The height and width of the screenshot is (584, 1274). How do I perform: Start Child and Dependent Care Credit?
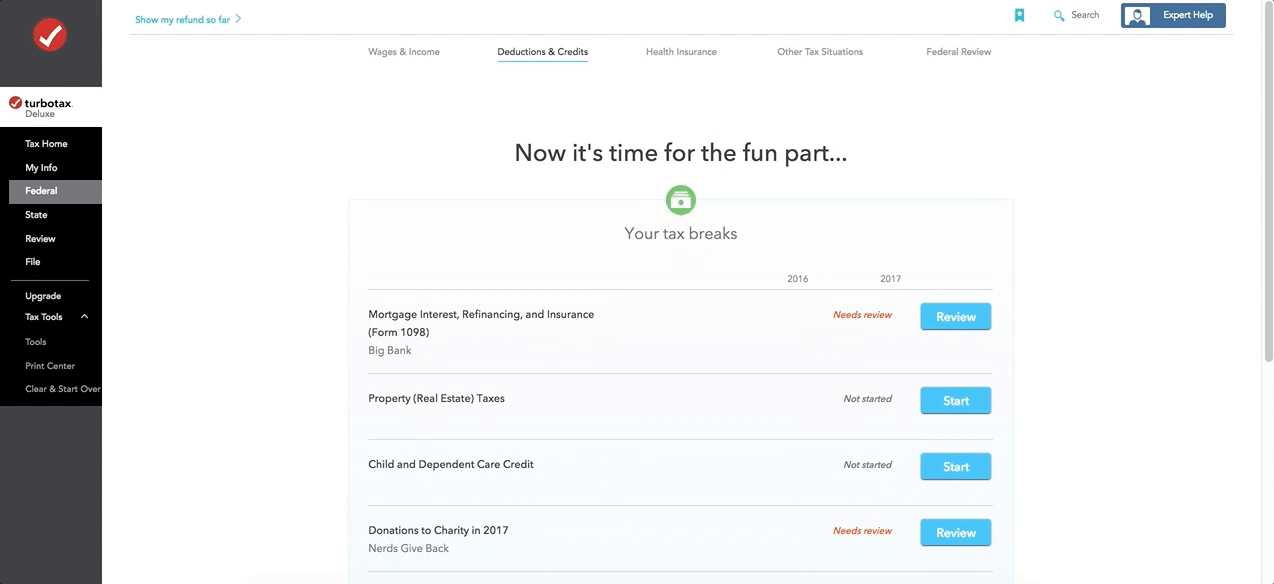click(x=955, y=467)
